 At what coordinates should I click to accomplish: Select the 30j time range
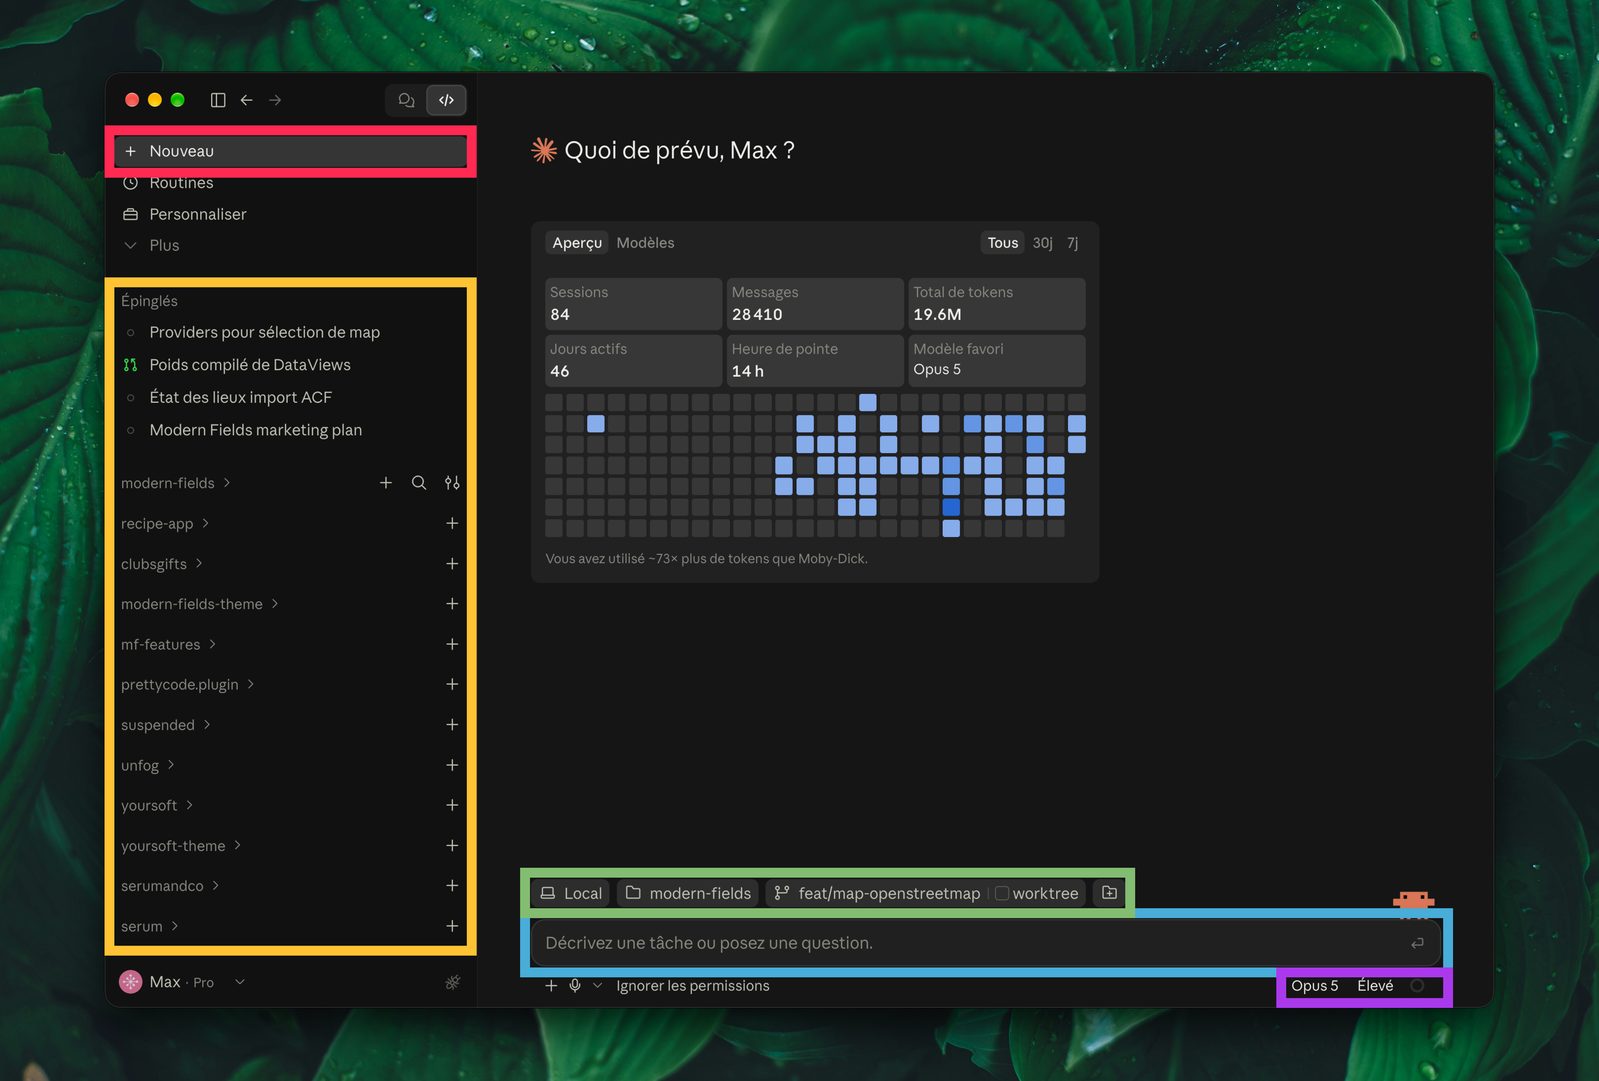tap(1042, 243)
